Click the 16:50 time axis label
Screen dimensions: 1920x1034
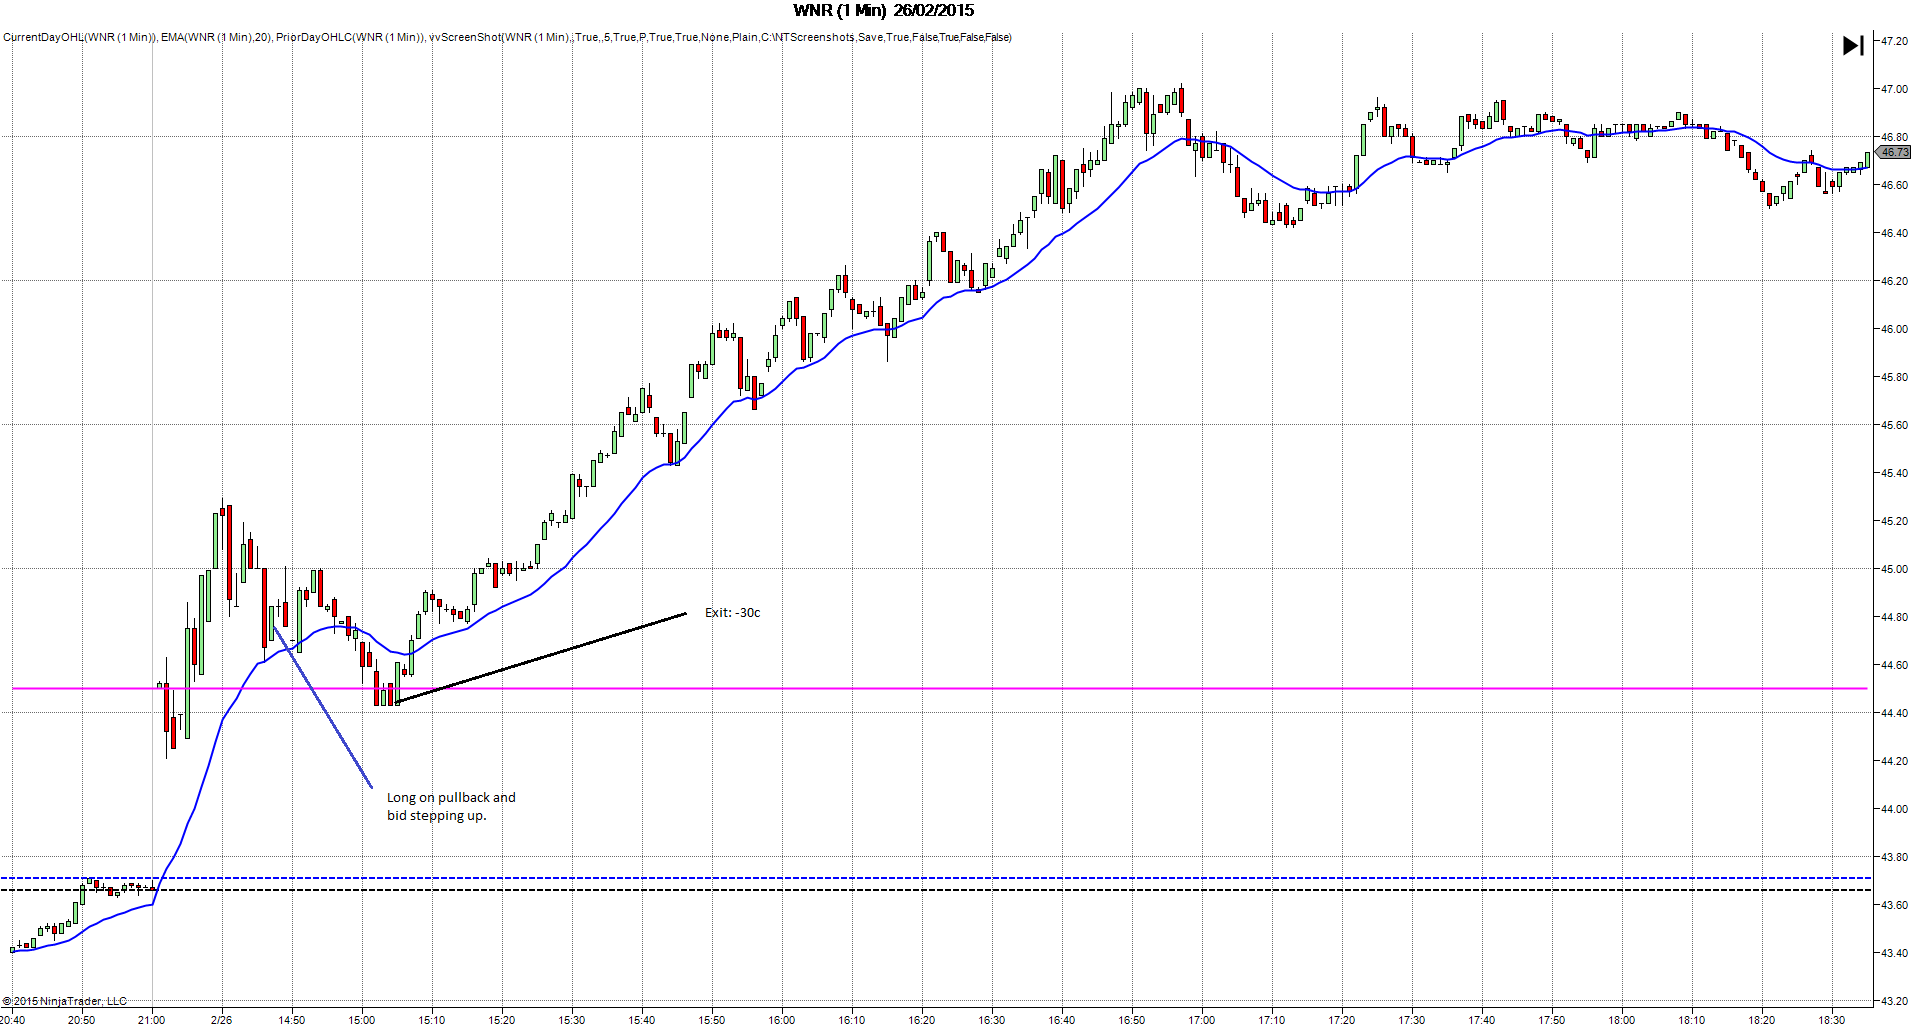coord(1132,1020)
